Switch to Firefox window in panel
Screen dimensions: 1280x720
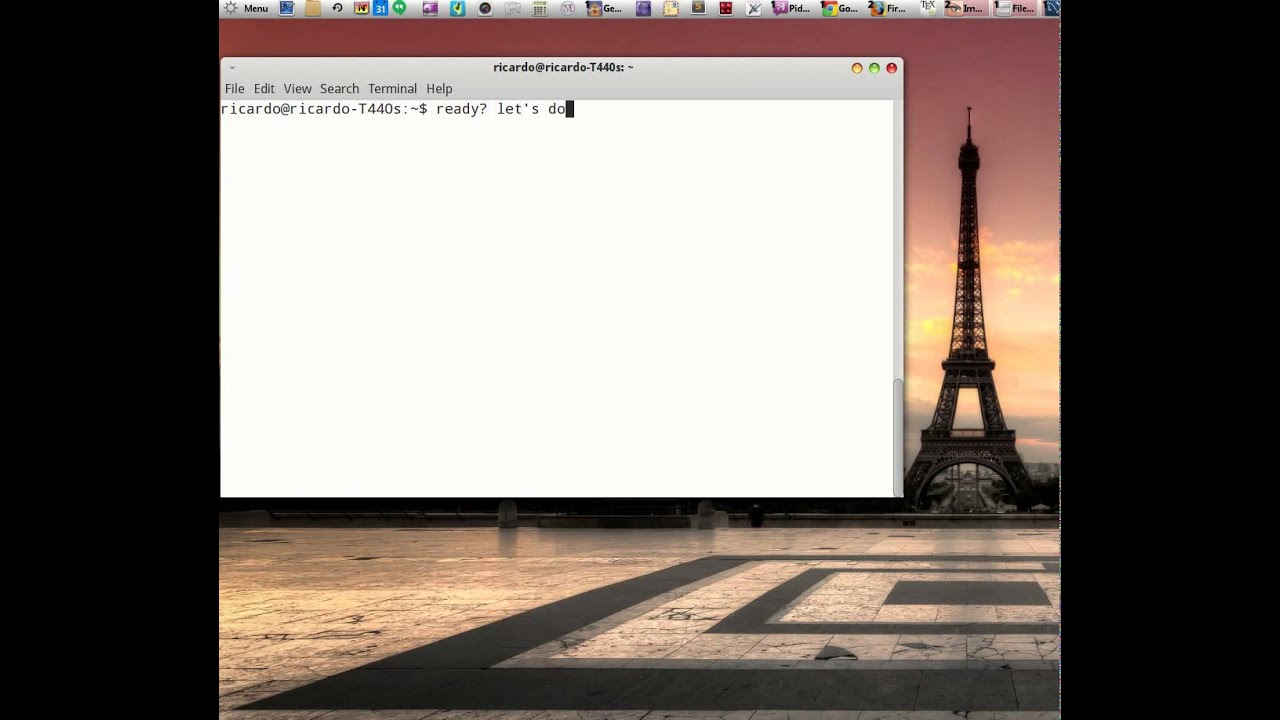pos(888,8)
